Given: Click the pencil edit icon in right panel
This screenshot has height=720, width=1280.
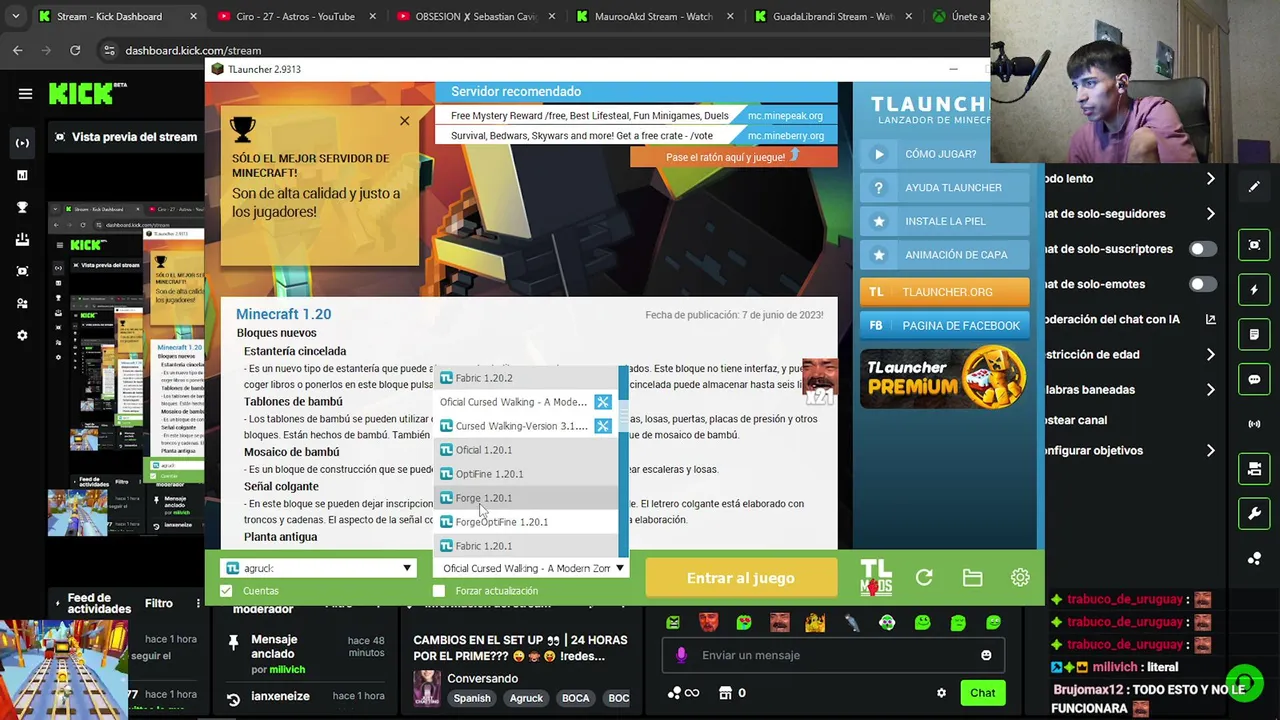Looking at the screenshot, I should coord(1254,187).
